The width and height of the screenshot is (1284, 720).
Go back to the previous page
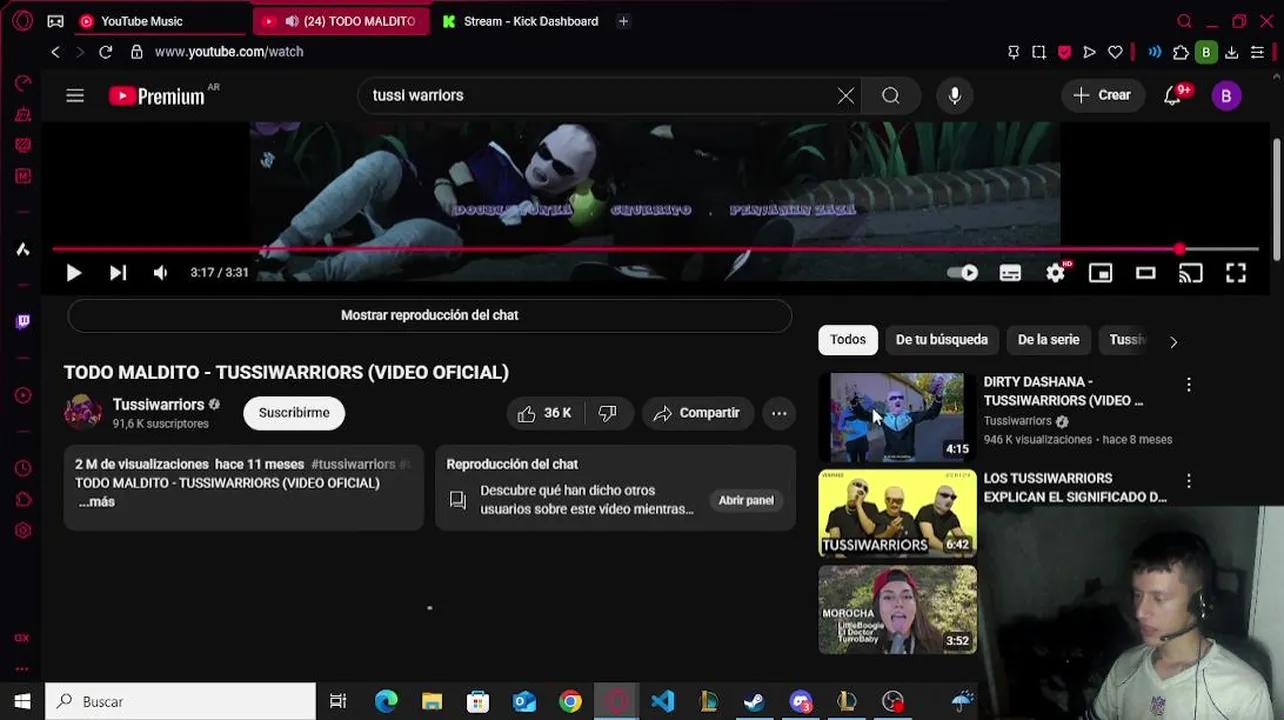56,52
